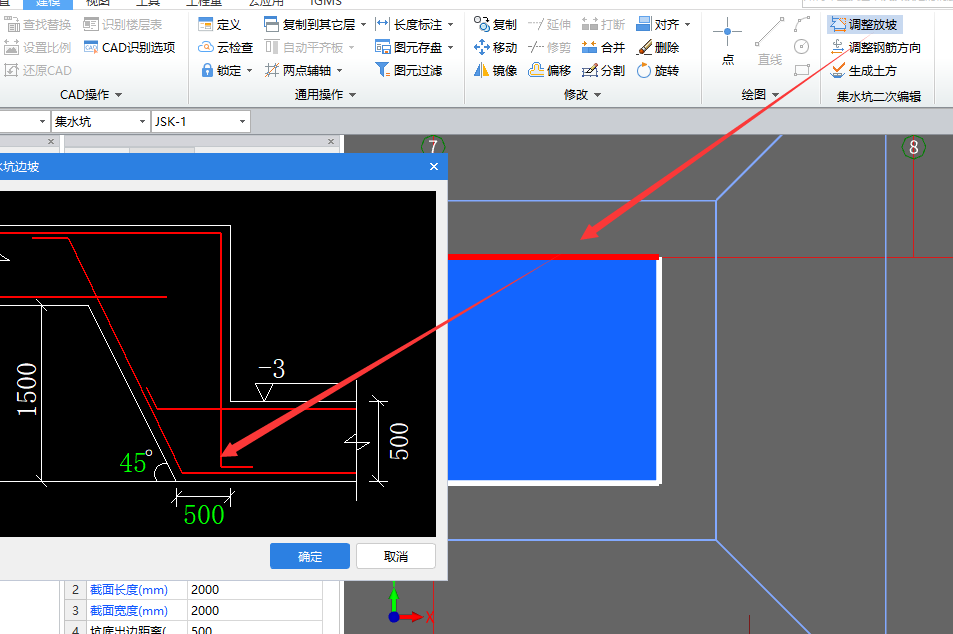Select 复制到其它层 tool

311,24
